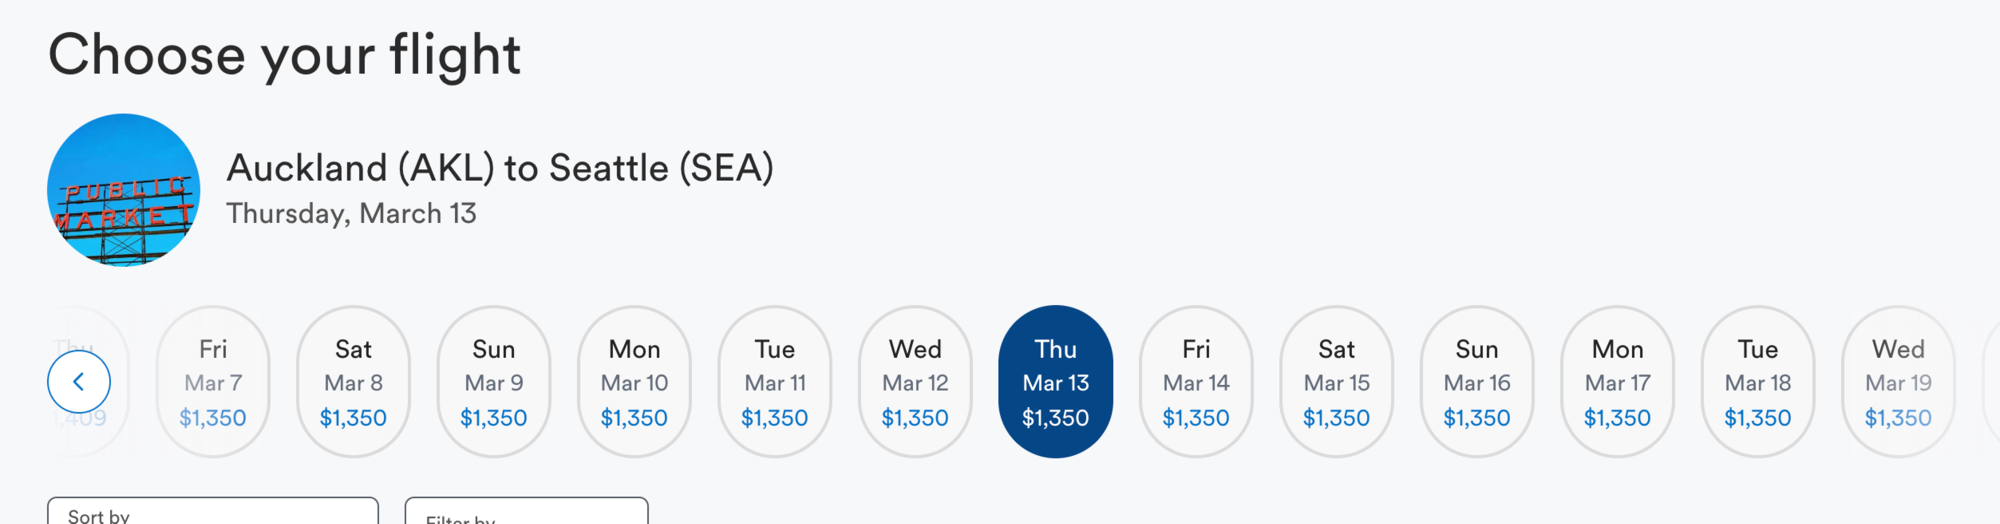Click the Auckland to Seattle route heading
The height and width of the screenshot is (524, 2000).
click(x=500, y=168)
